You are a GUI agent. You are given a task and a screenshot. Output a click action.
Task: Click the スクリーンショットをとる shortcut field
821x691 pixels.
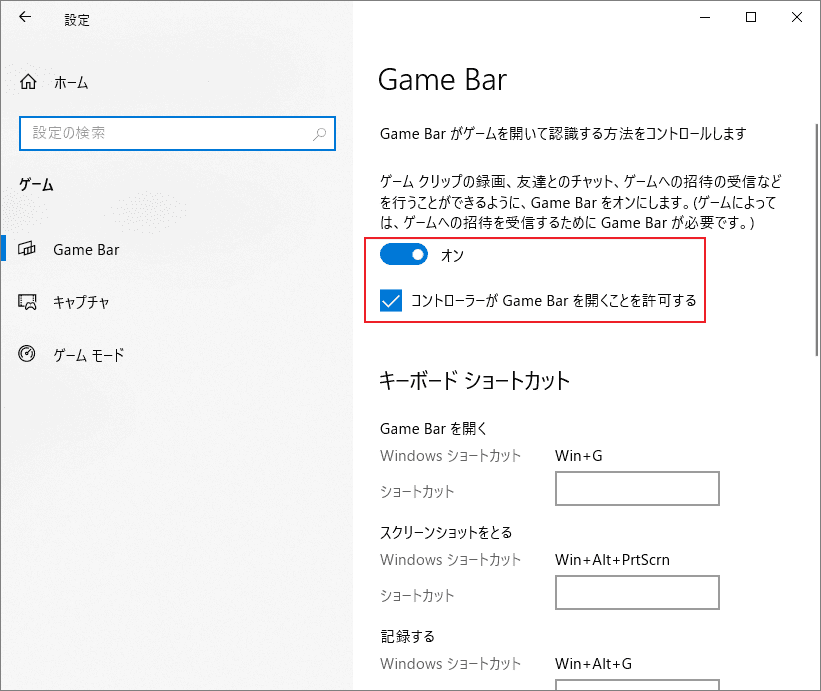(637, 592)
